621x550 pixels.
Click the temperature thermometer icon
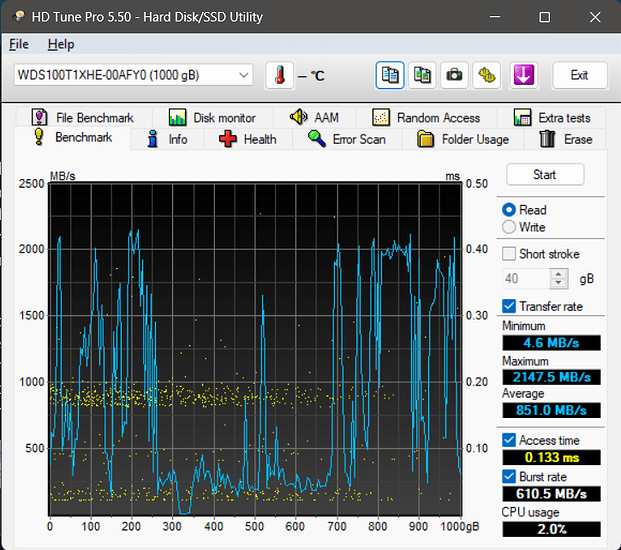pos(280,75)
